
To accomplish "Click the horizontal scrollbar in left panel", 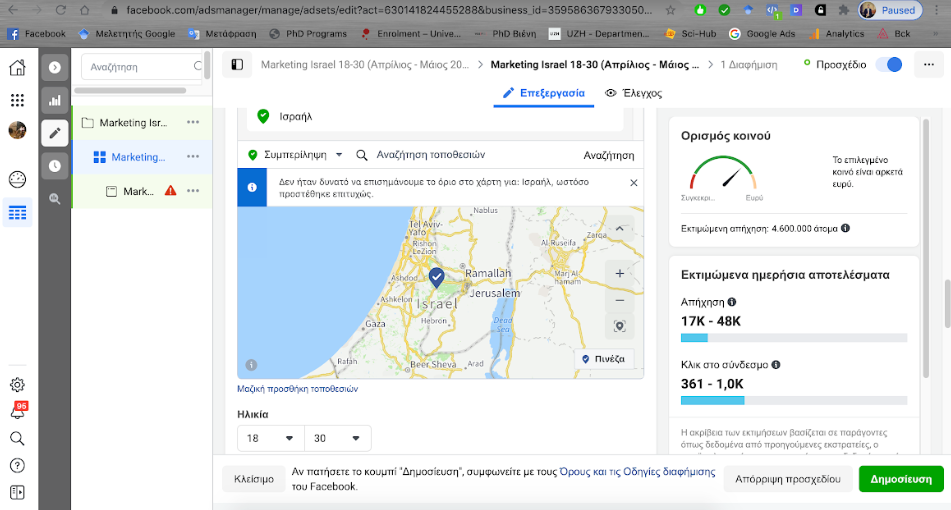I will (x=130, y=90).
